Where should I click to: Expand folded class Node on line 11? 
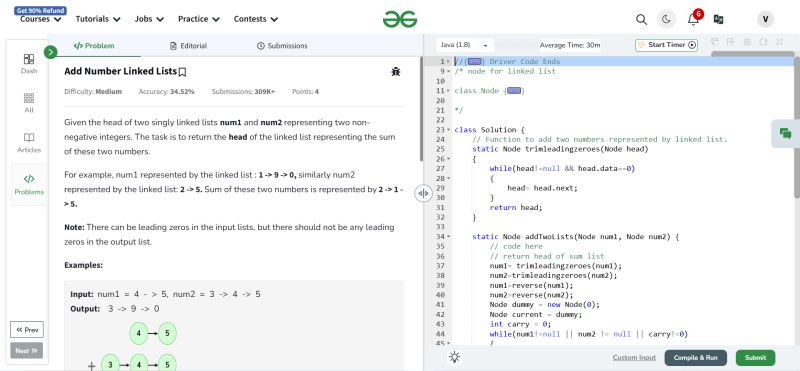(x=514, y=91)
